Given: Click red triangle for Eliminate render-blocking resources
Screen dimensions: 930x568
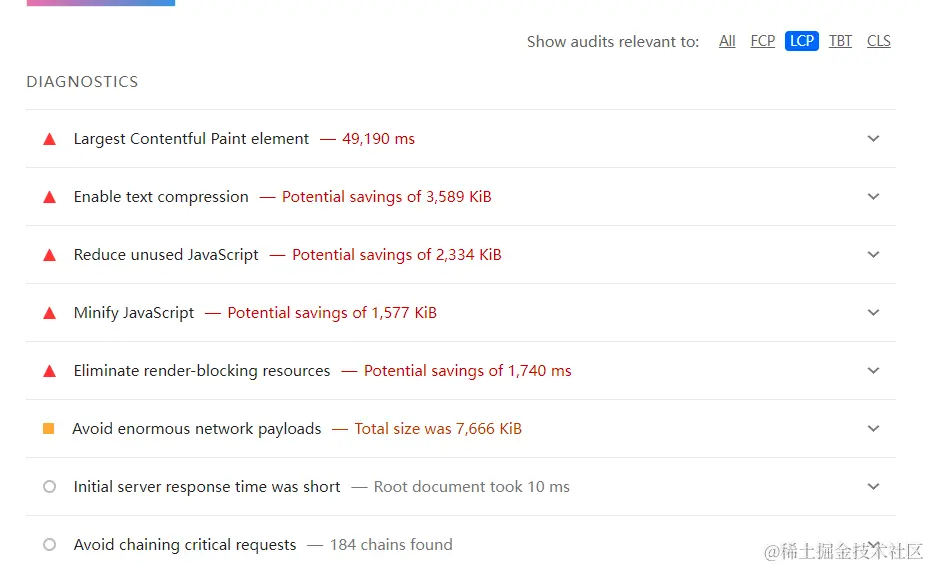Looking at the screenshot, I should 50,372.
